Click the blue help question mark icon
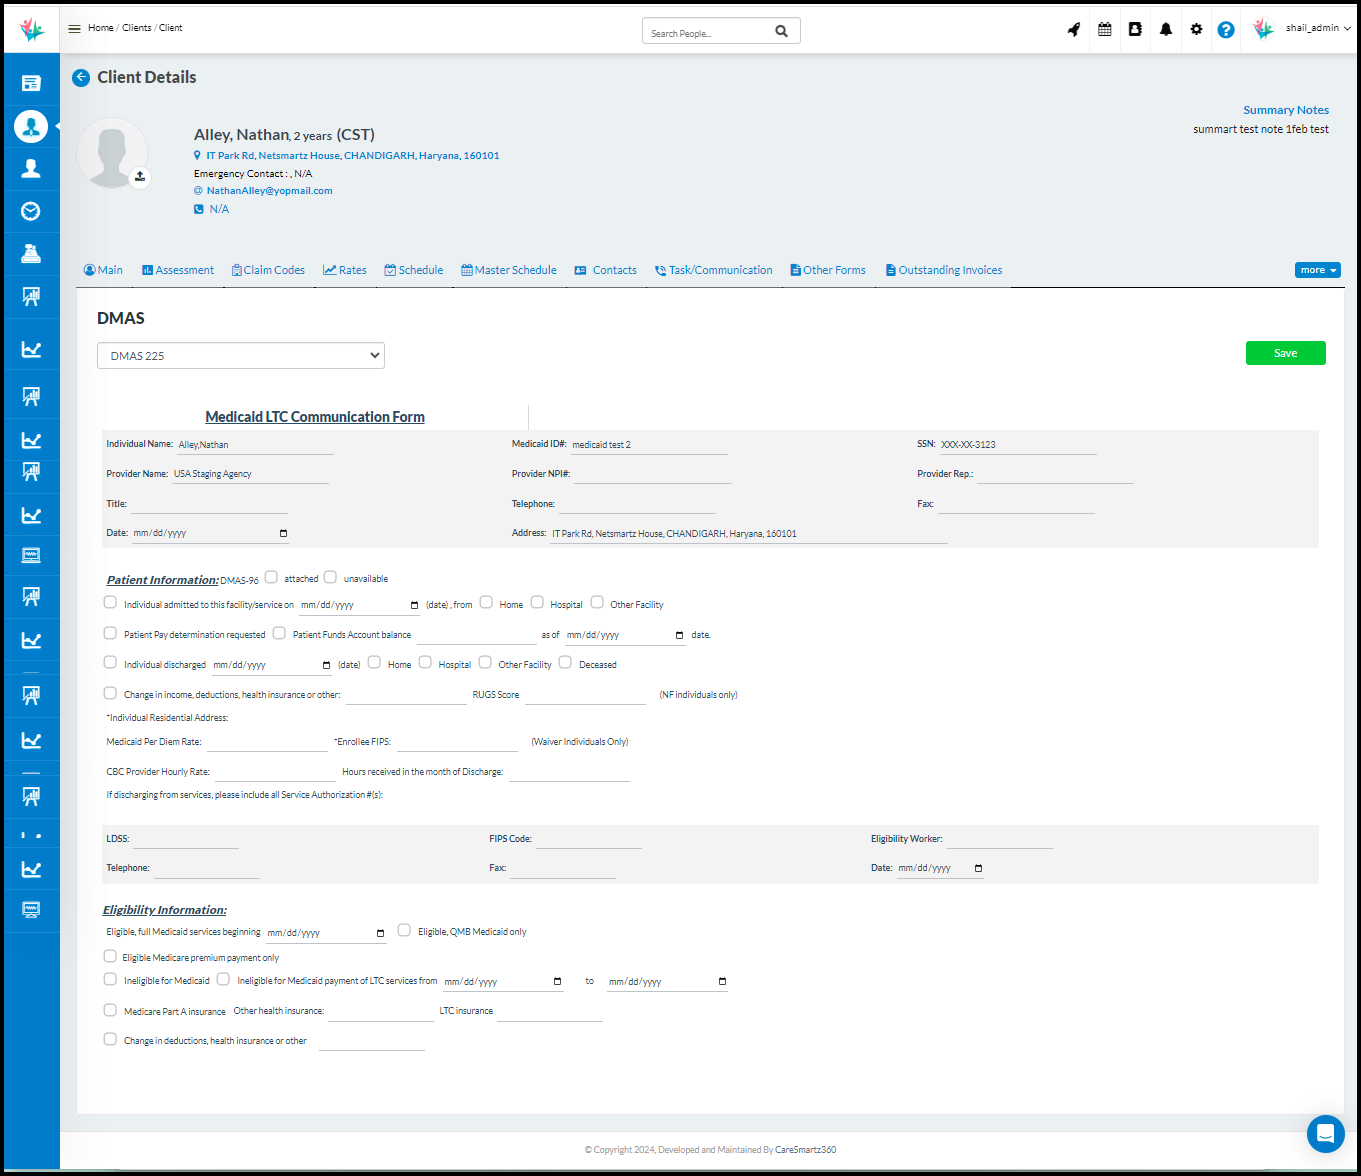 (x=1226, y=30)
